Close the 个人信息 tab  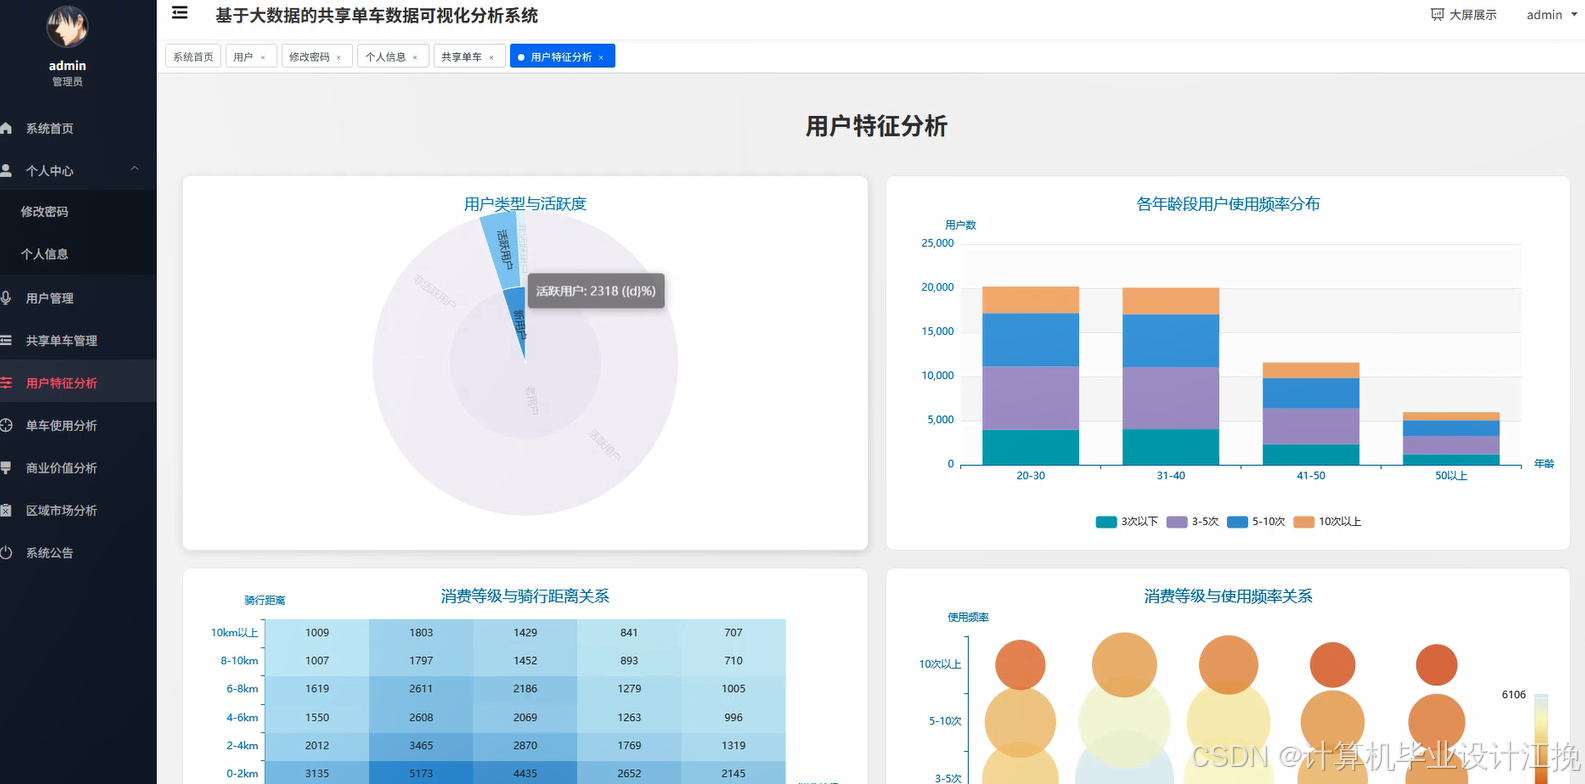tap(415, 57)
